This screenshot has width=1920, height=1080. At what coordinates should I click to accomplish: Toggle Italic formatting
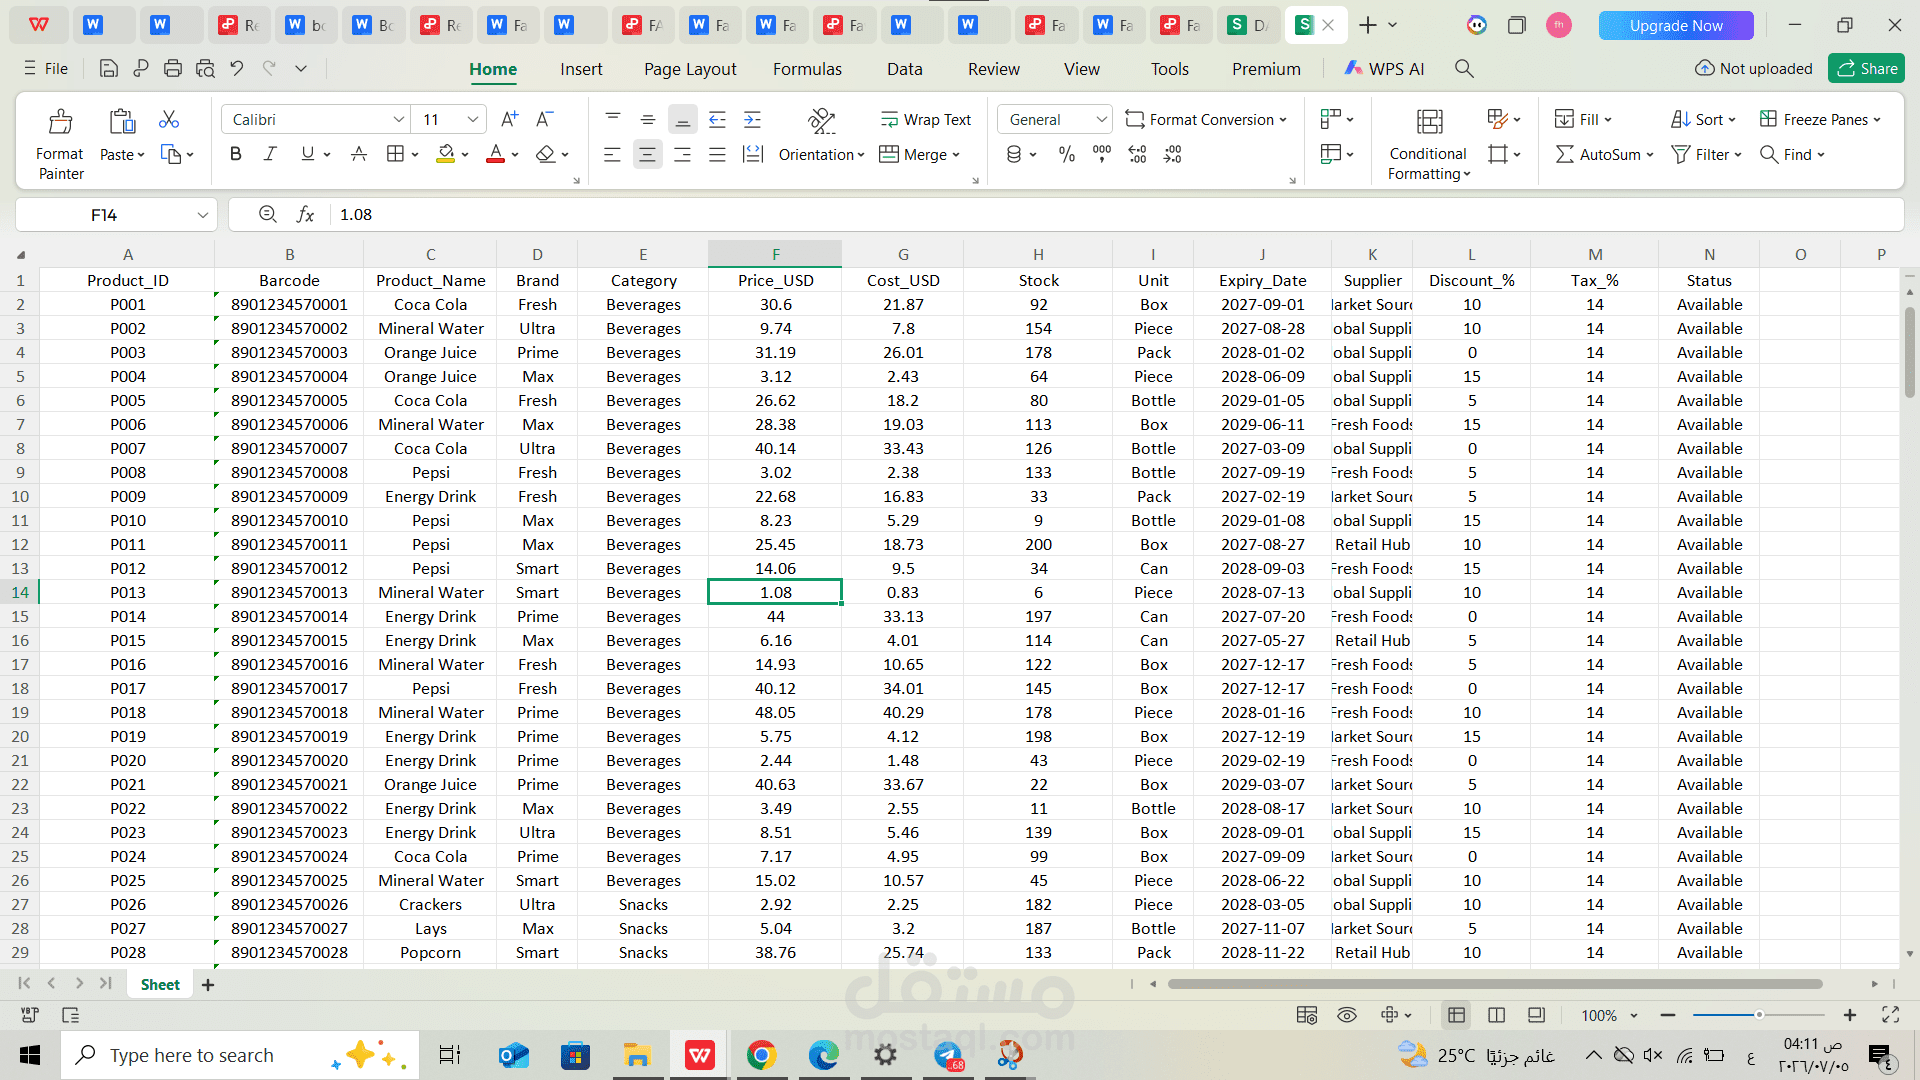click(270, 154)
